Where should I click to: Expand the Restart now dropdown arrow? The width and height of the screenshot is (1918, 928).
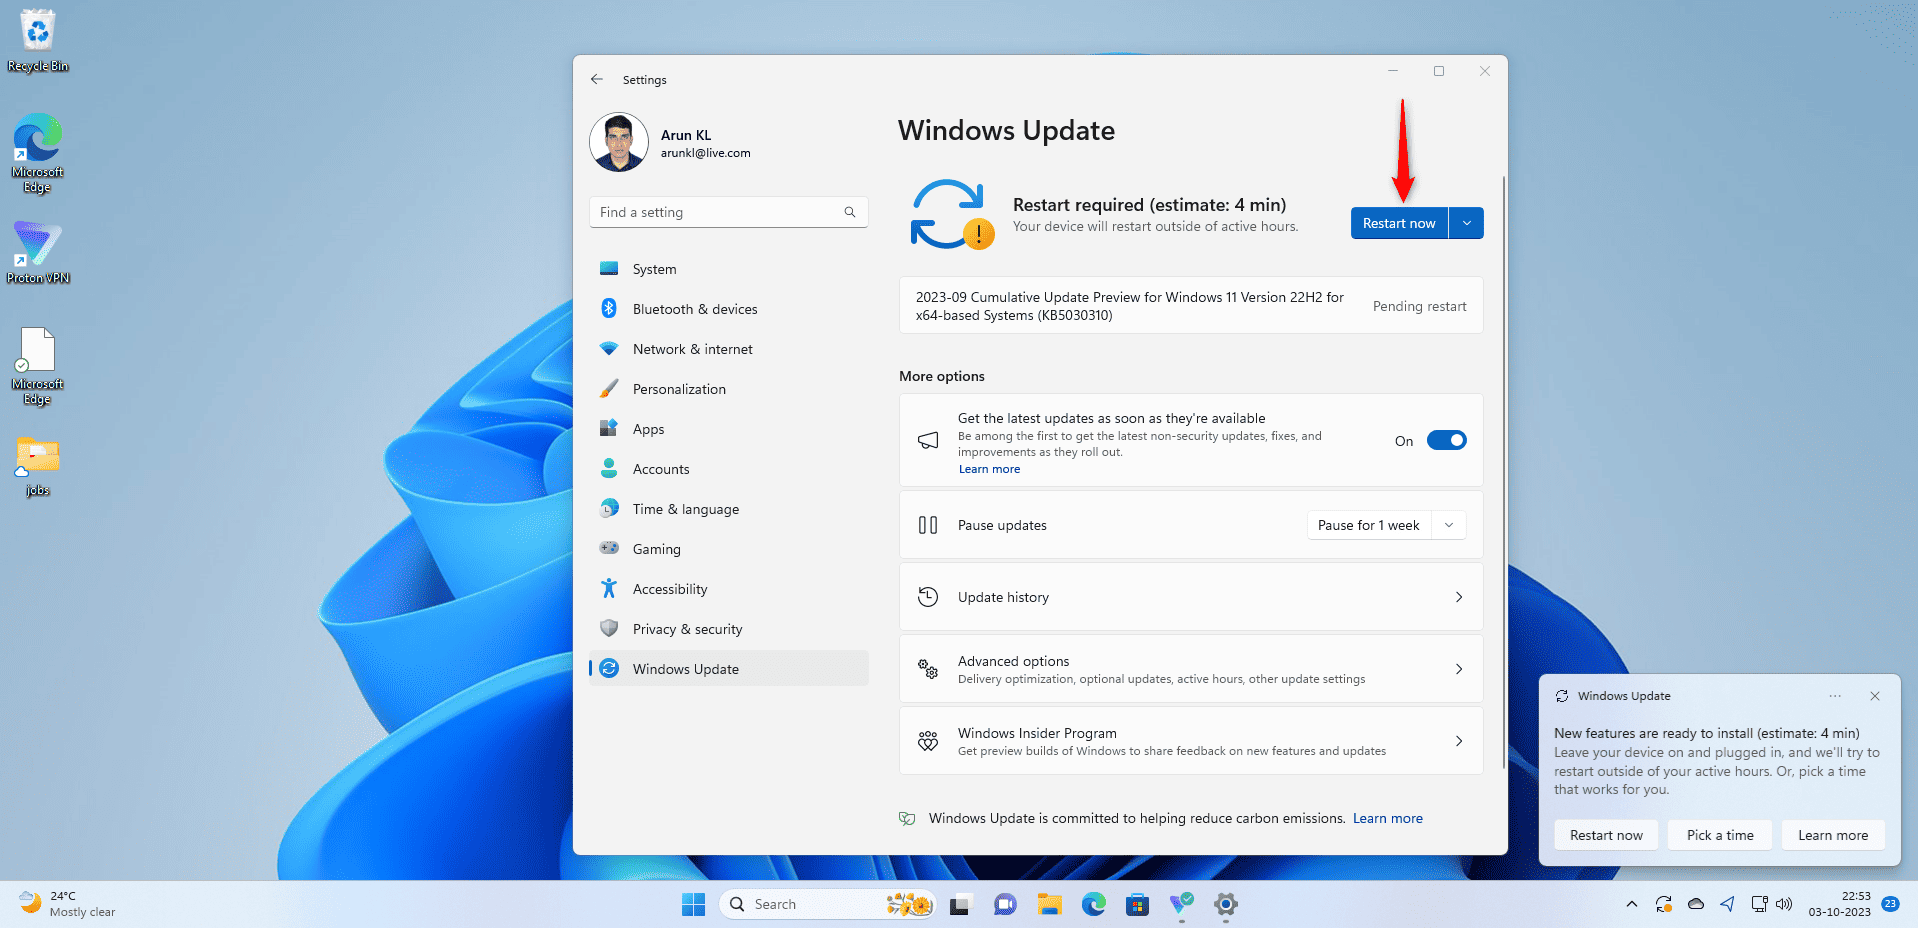(x=1467, y=223)
